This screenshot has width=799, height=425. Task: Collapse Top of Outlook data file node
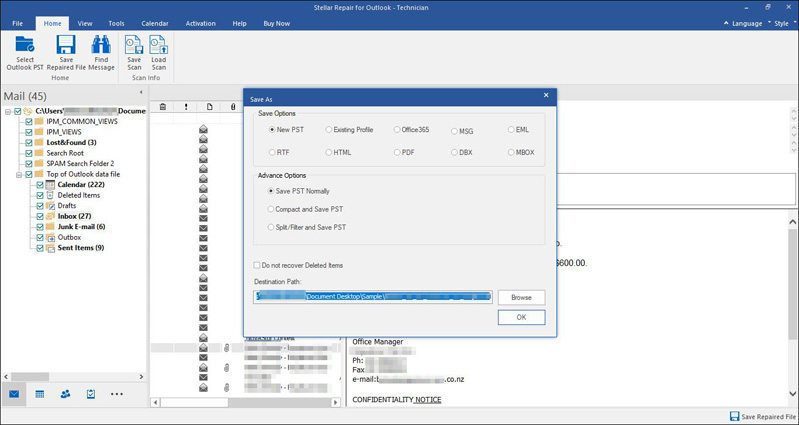click(19, 174)
